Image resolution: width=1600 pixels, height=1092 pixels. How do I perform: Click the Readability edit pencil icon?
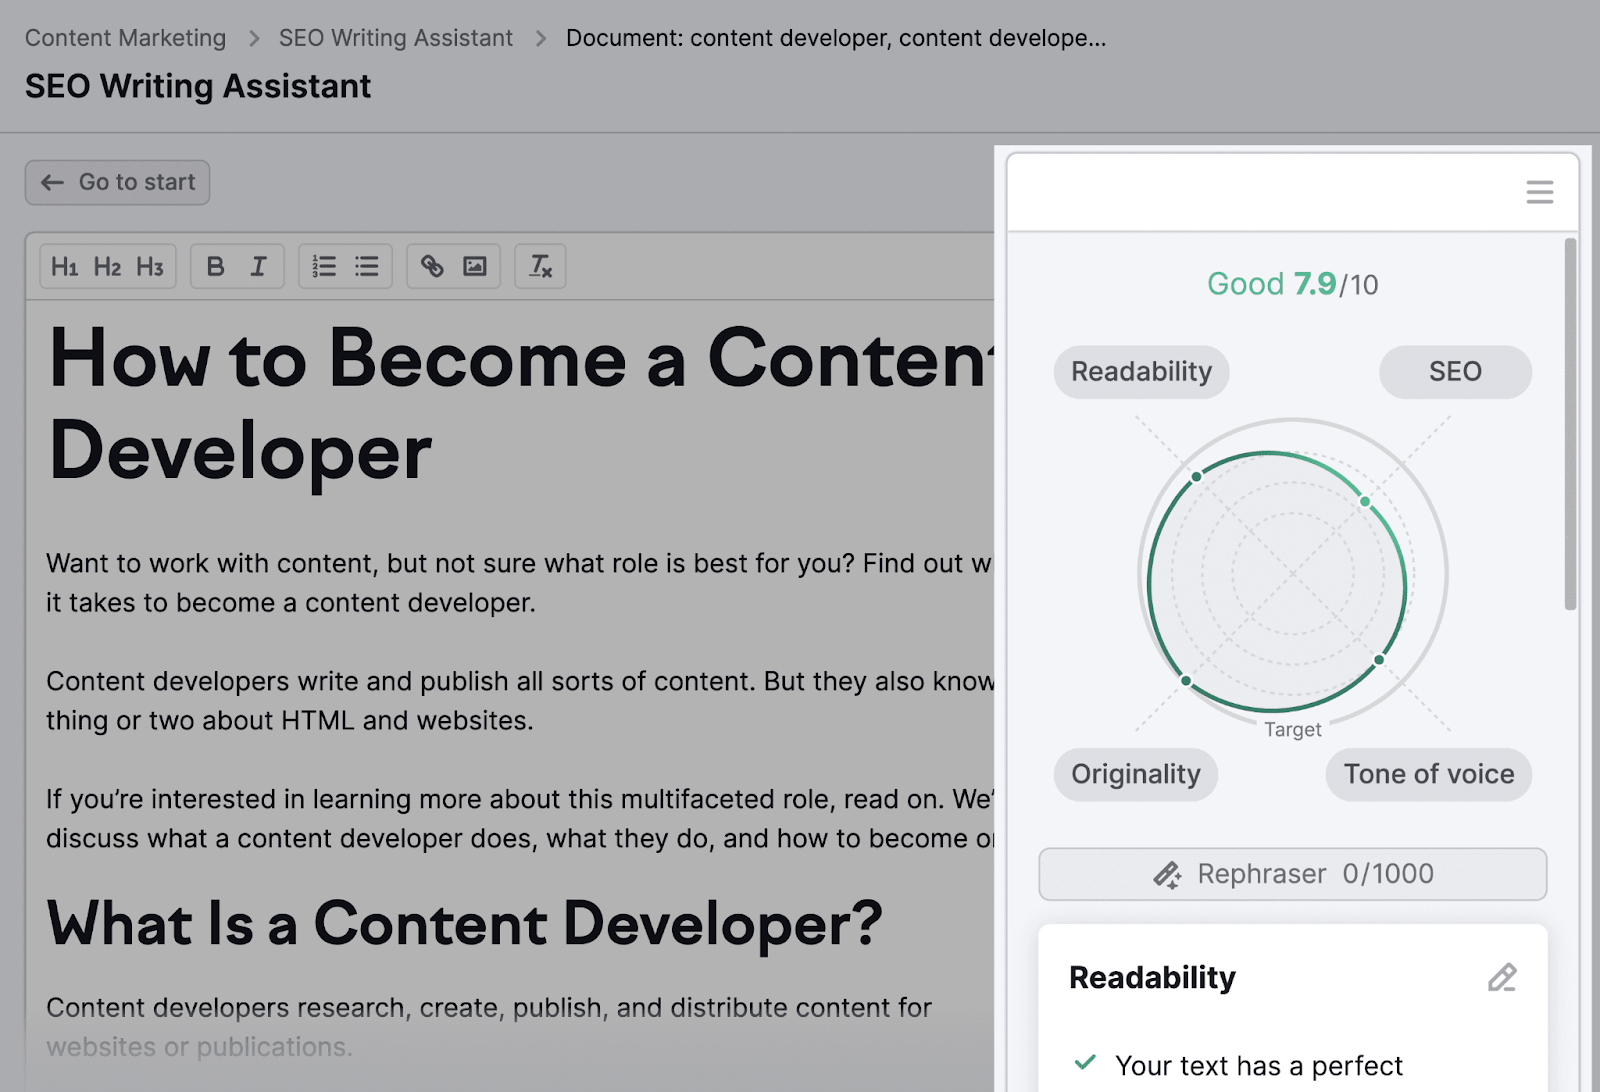click(1502, 977)
